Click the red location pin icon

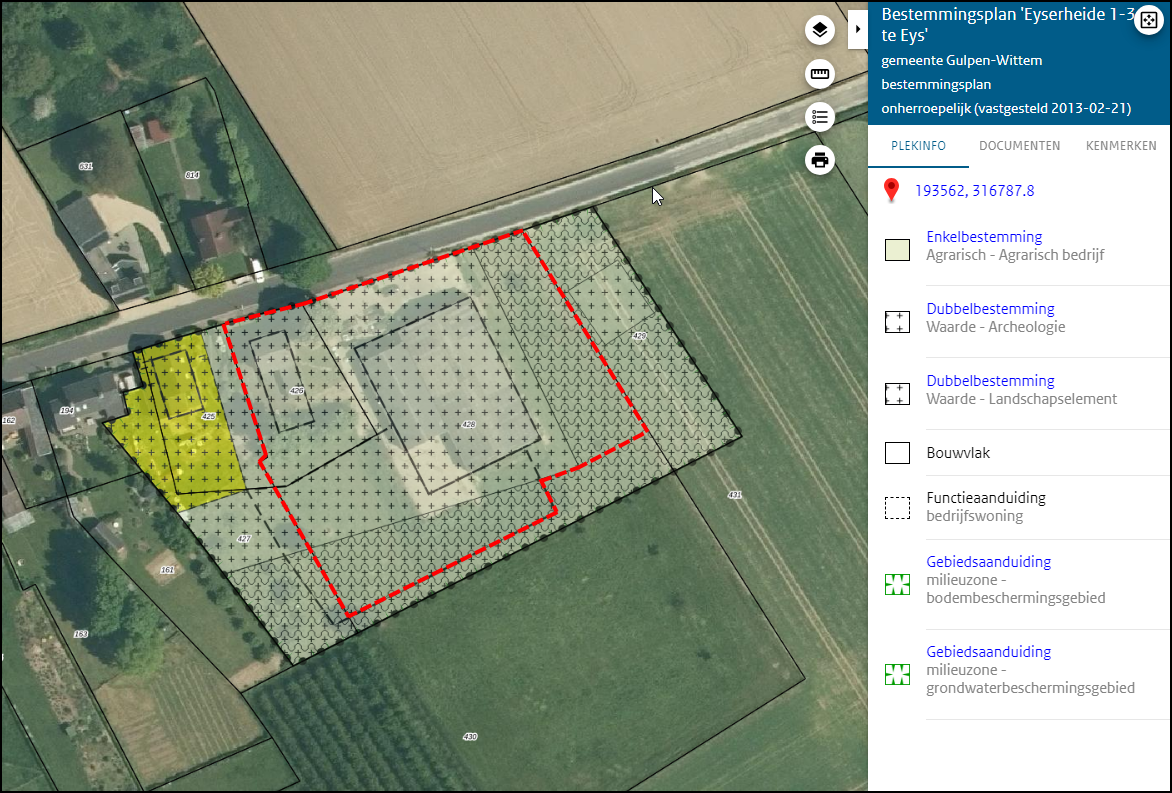coord(891,191)
